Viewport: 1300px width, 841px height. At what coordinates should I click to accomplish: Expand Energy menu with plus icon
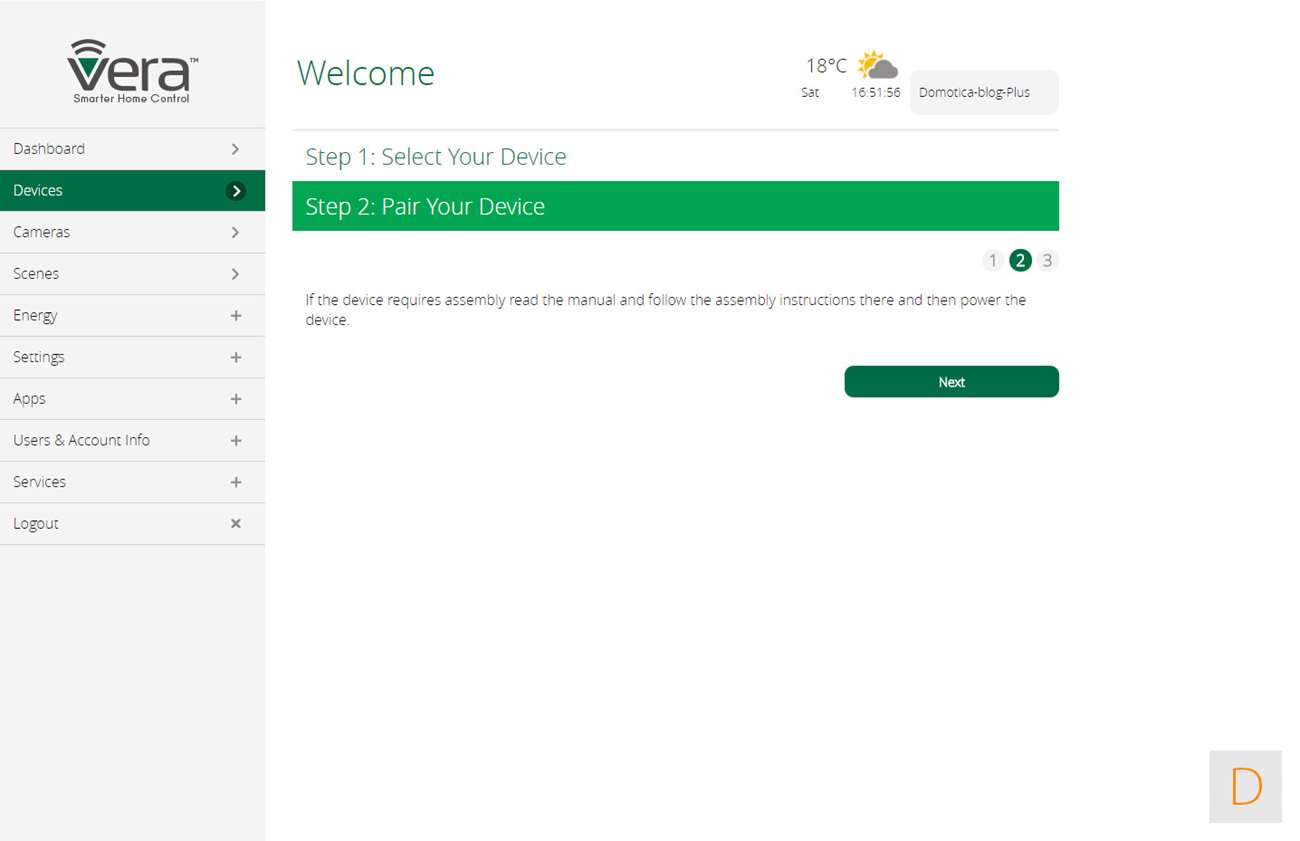[236, 316]
